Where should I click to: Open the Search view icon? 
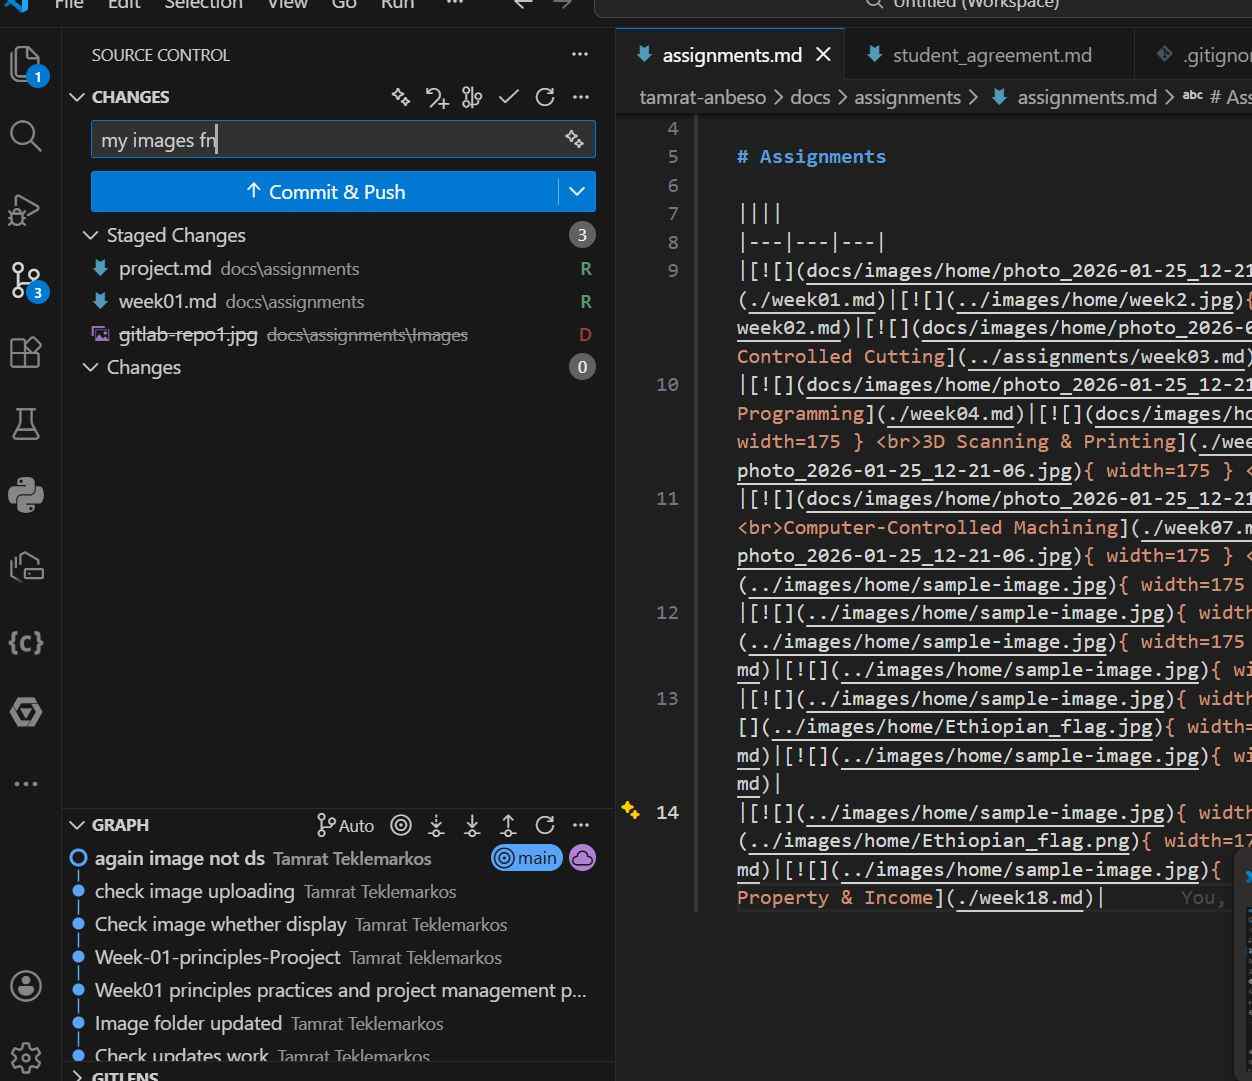tap(26, 135)
